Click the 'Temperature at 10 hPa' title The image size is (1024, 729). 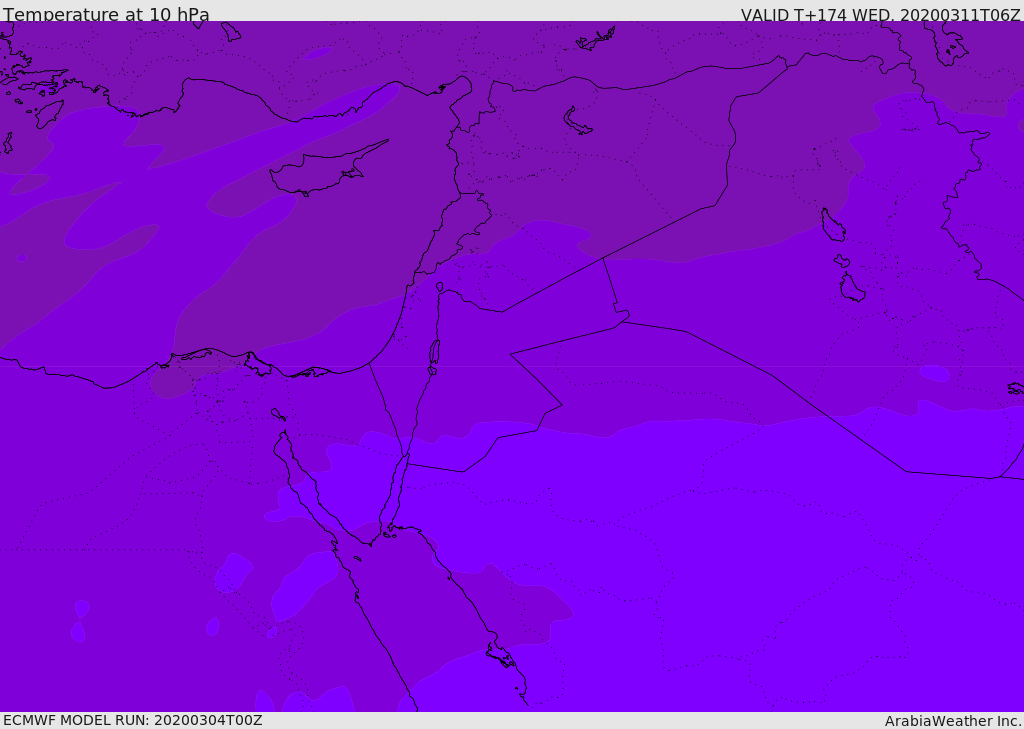[106, 14]
